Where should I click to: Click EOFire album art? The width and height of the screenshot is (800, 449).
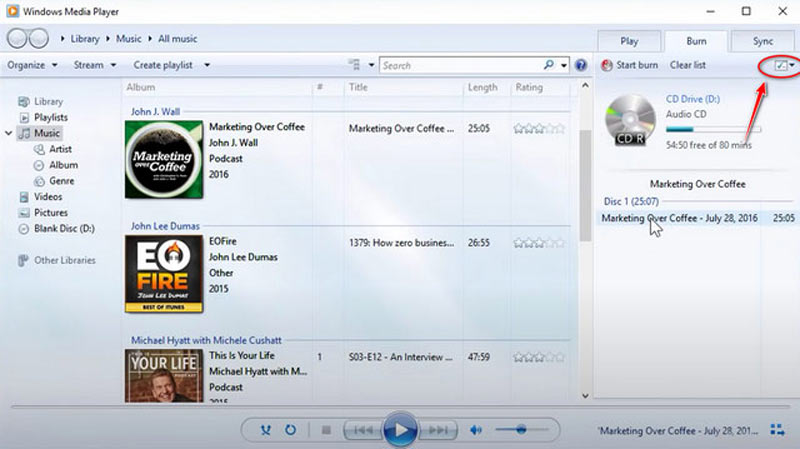click(164, 273)
